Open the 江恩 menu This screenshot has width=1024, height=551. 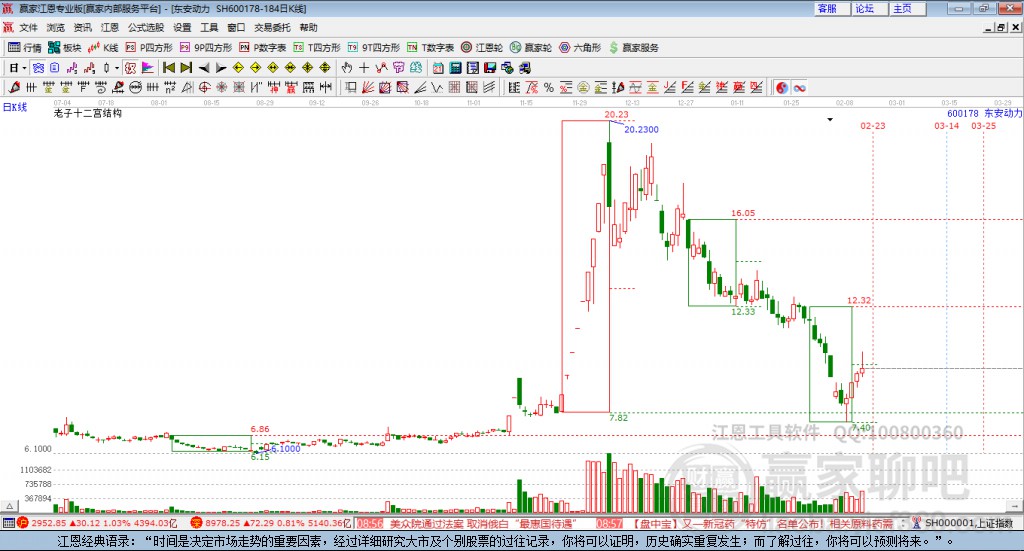[110, 27]
